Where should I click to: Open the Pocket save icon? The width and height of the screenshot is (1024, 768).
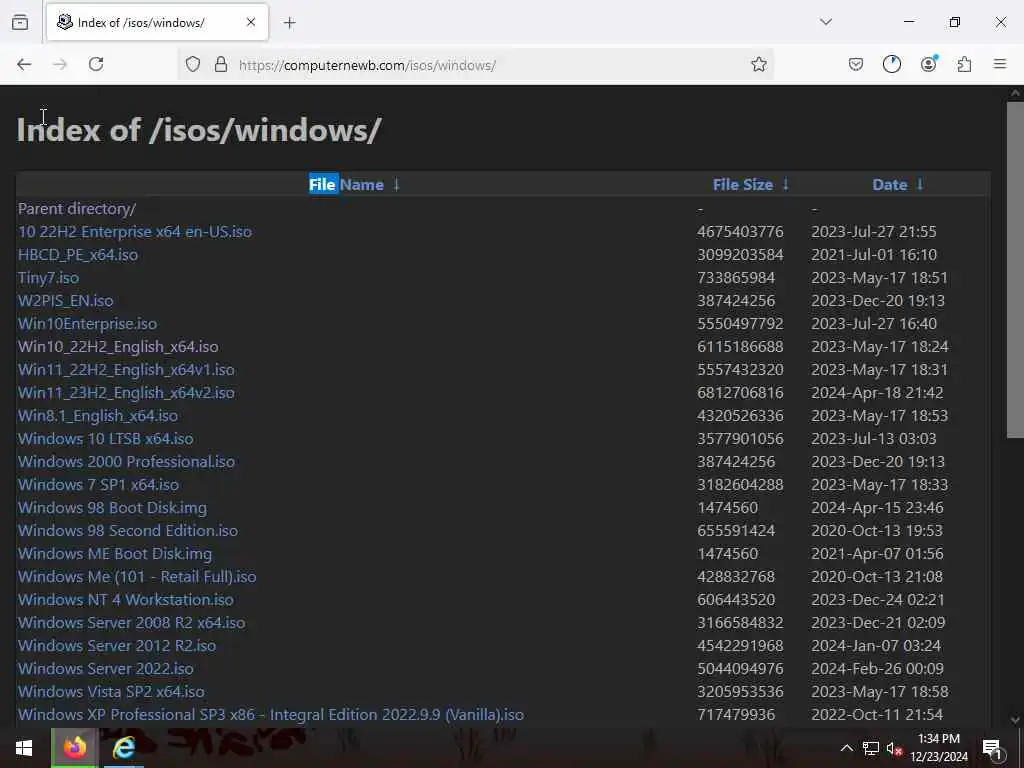tap(856, 64)
